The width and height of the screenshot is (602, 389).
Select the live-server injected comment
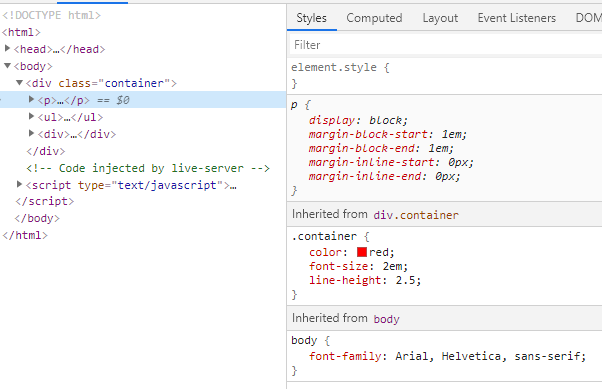coord(148,168)
